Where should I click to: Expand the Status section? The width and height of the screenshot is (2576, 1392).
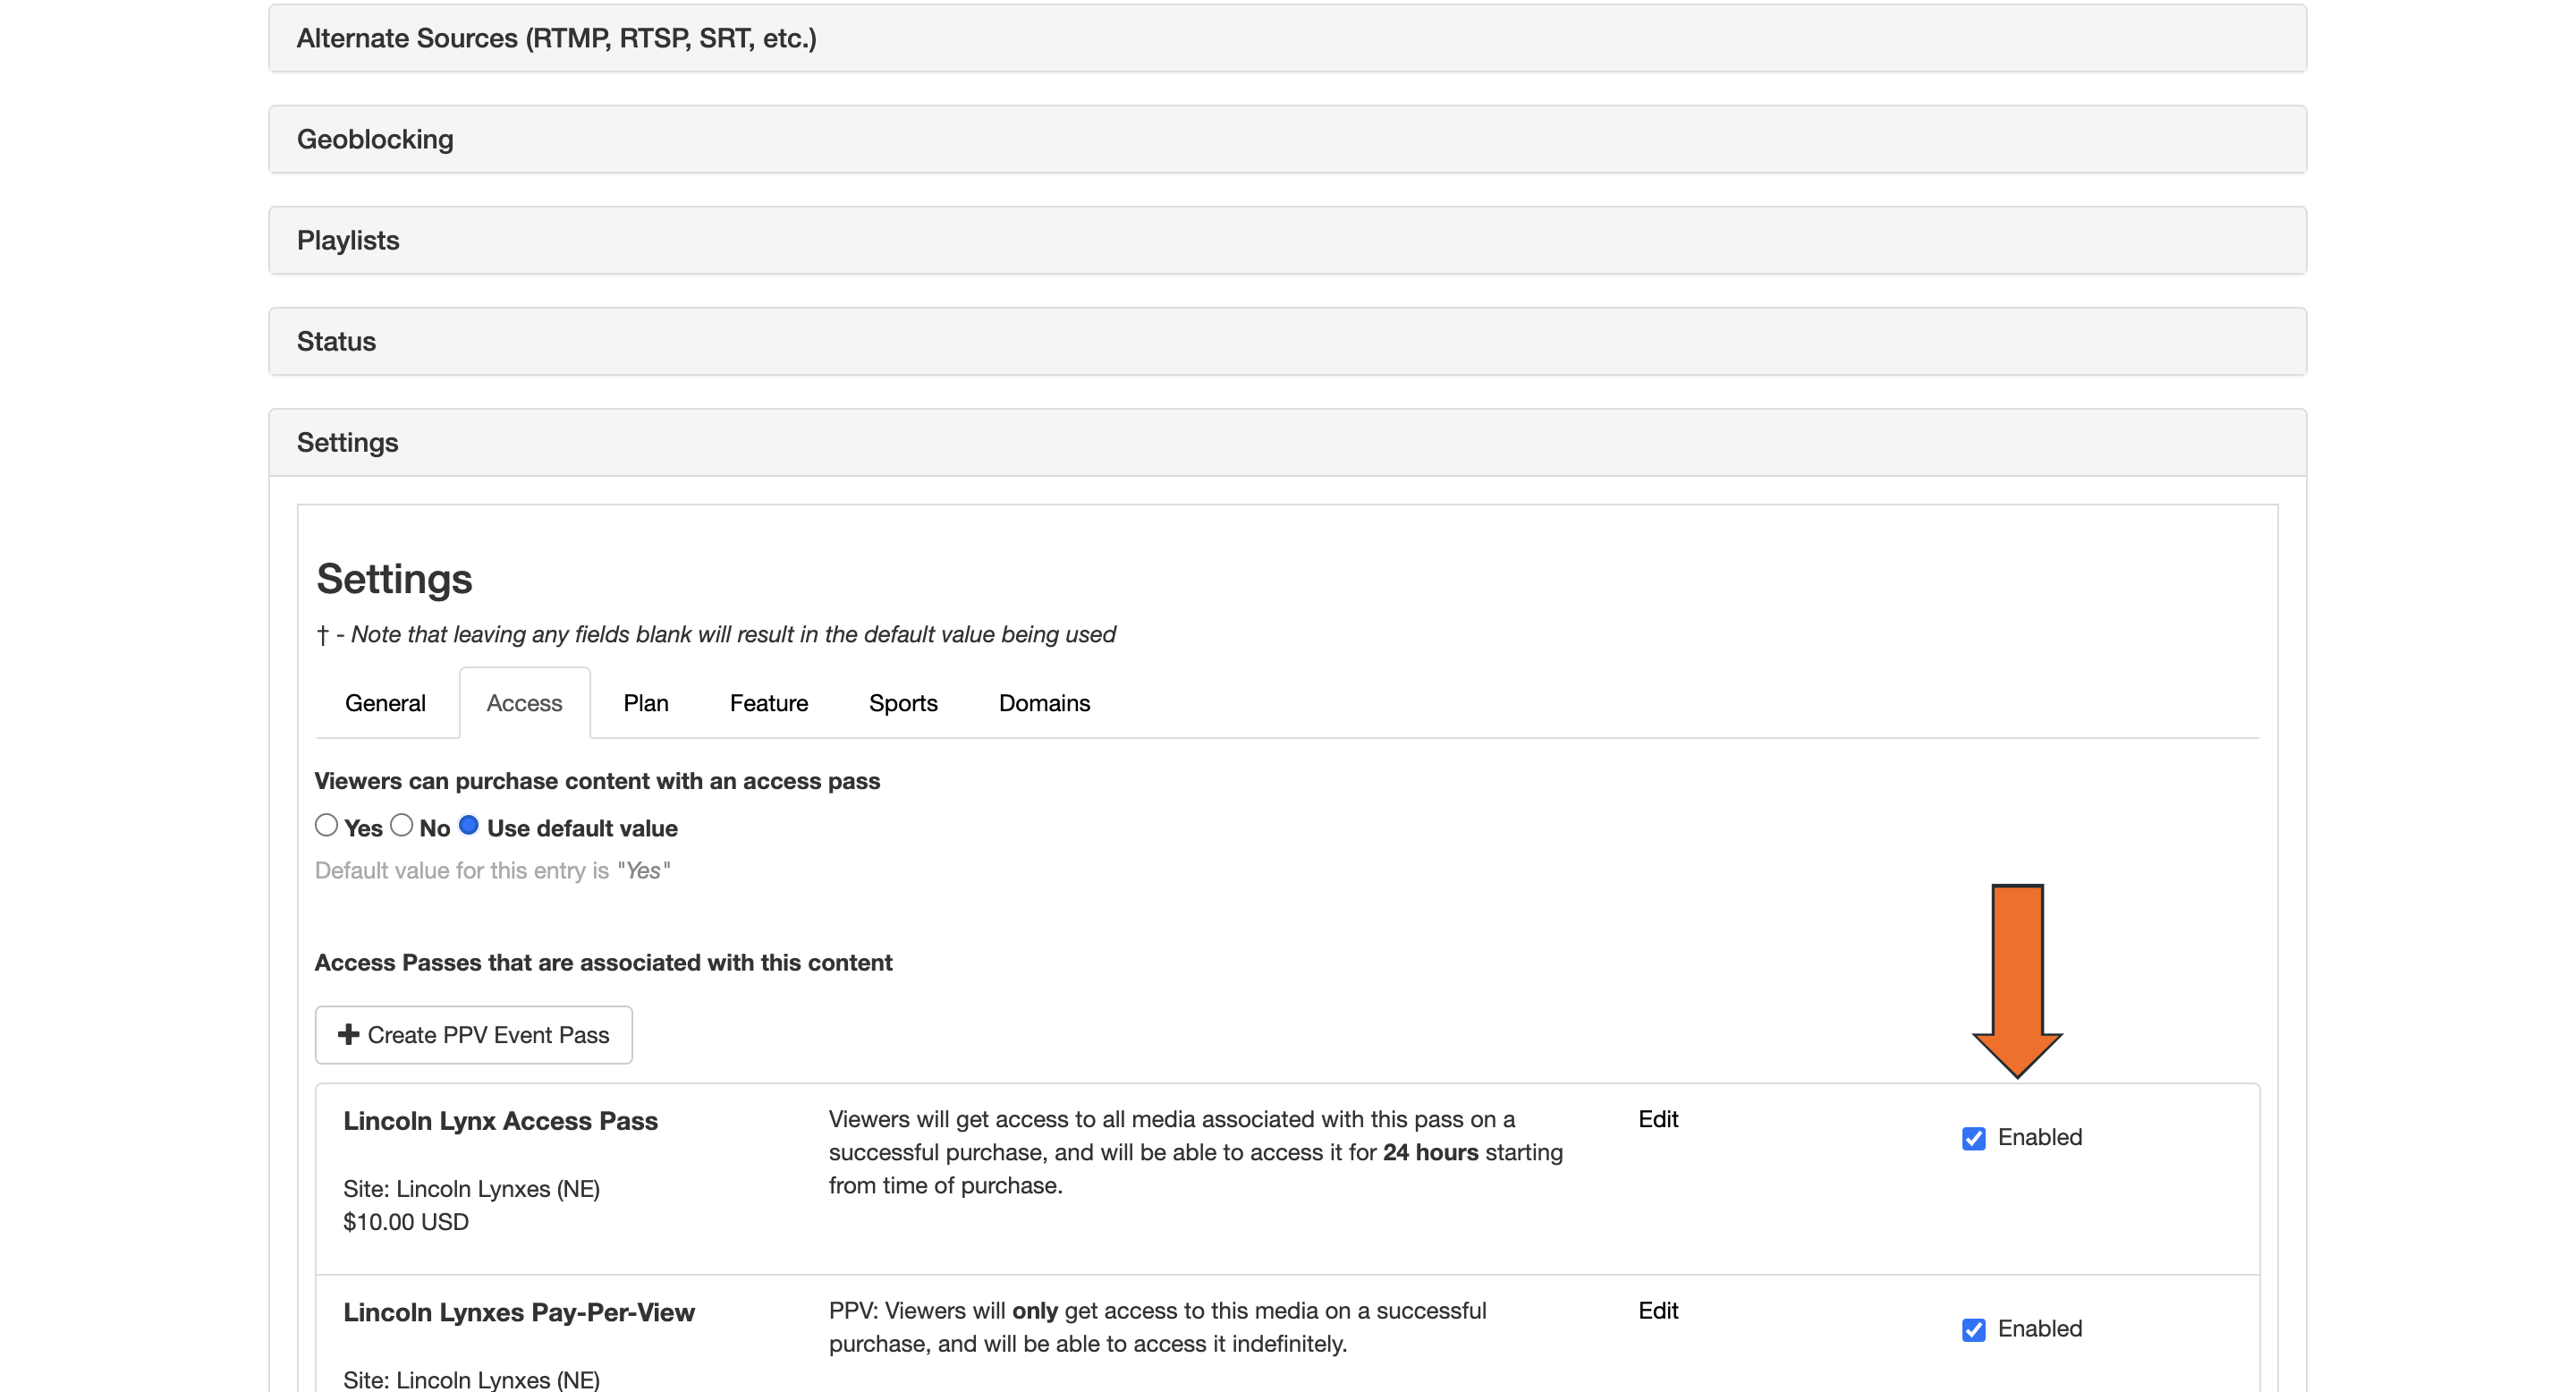(x=1287, y=341)
